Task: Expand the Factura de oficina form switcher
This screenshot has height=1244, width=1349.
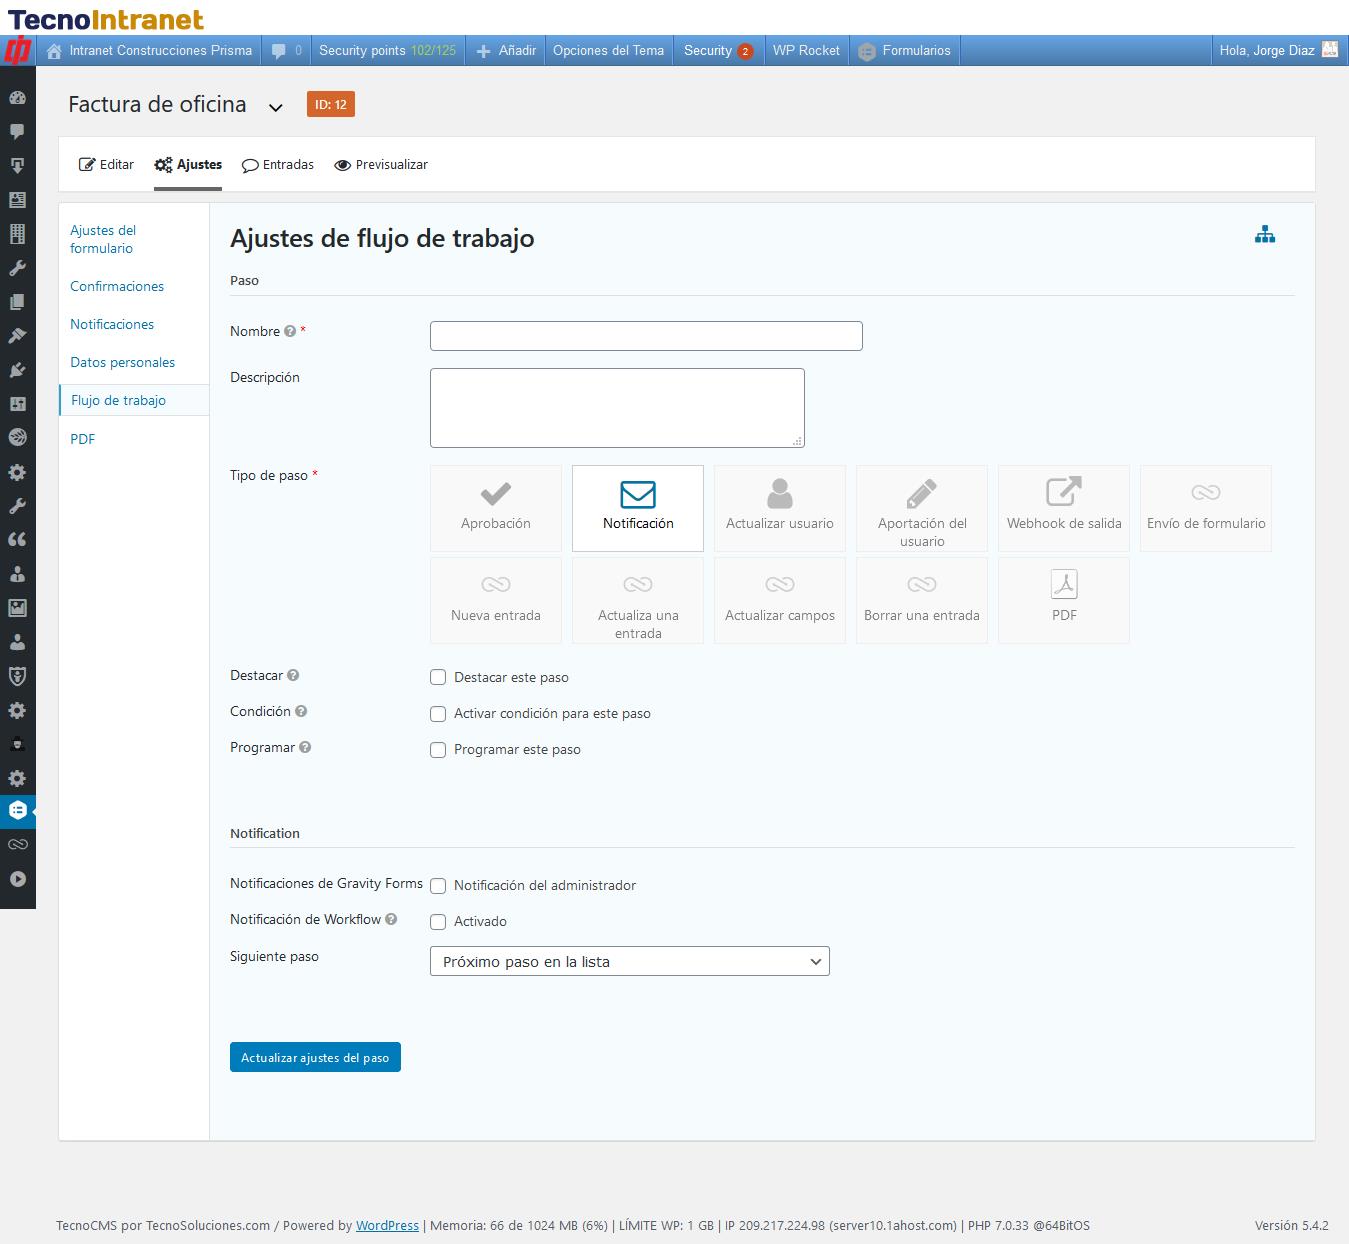Action: [276, 107]
